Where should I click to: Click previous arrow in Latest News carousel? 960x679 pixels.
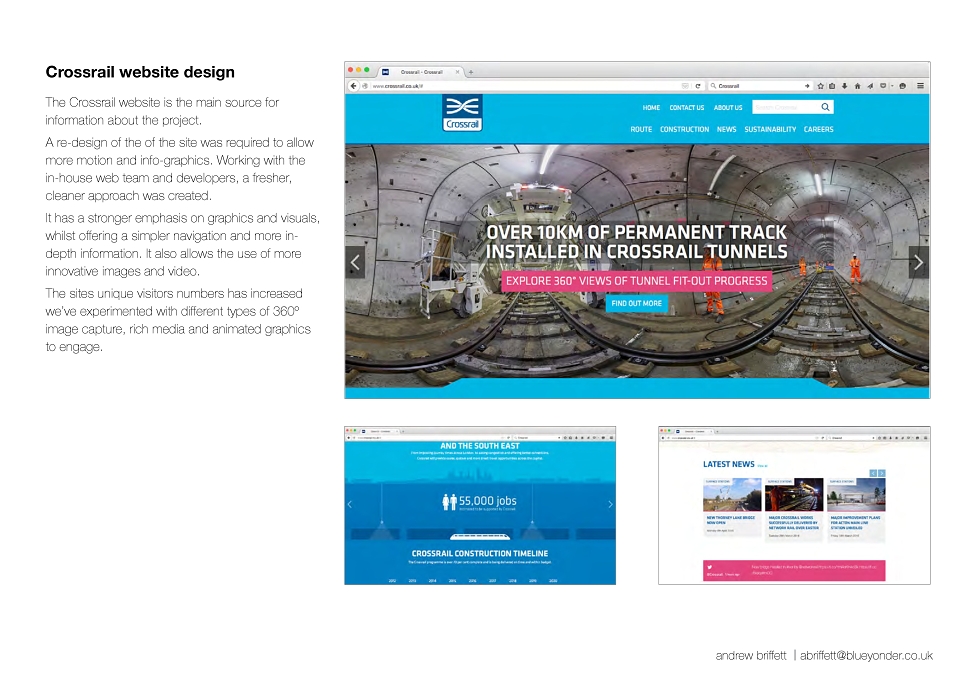874,473
